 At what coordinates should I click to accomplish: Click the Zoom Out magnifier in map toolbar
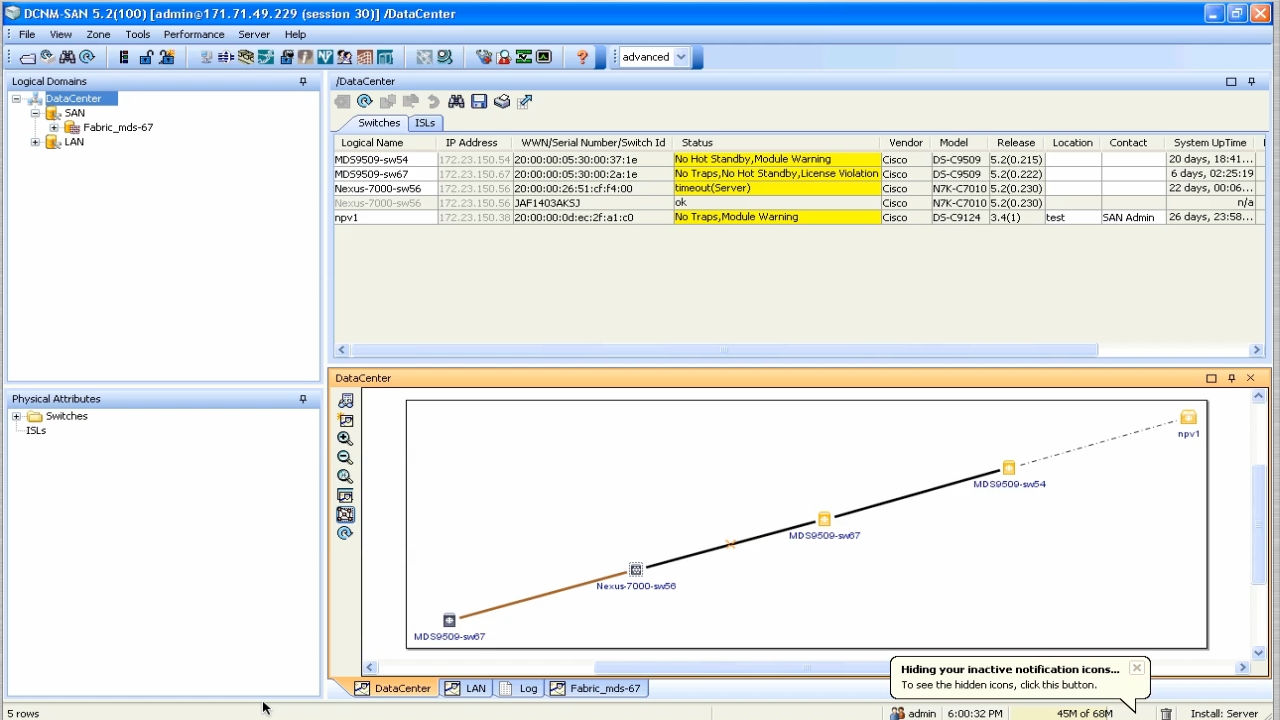point(345,458)
